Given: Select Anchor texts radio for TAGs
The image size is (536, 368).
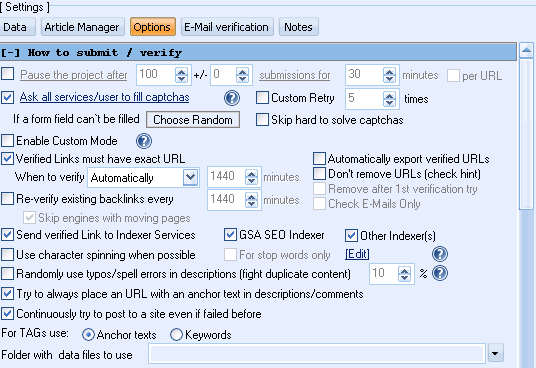Looking at the screenshot, I should pyautogui.click(x=88, y=335).
